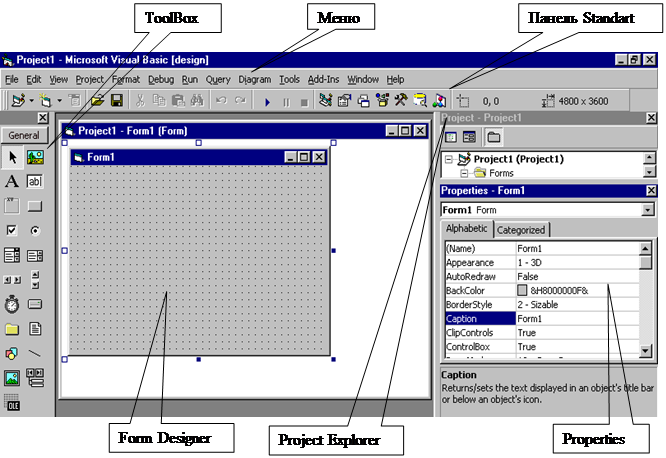The width and height of the screenshot is (666, 458).
Task: Collapse the Forms folder node
Action: pos(464,173)
